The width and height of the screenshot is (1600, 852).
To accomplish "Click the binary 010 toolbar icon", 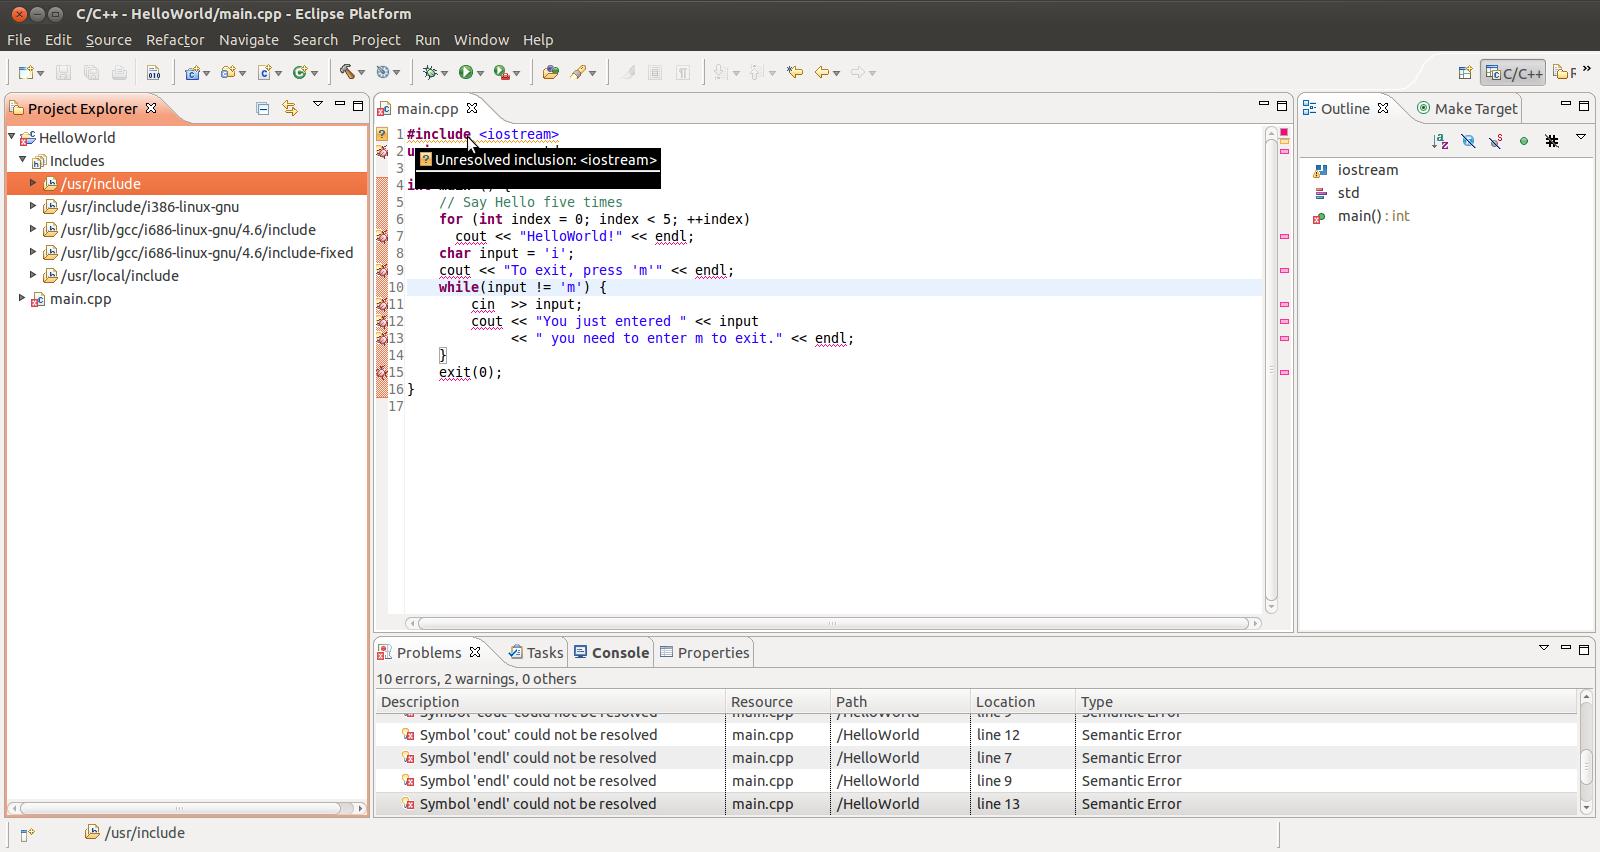I will pos(153,72).
